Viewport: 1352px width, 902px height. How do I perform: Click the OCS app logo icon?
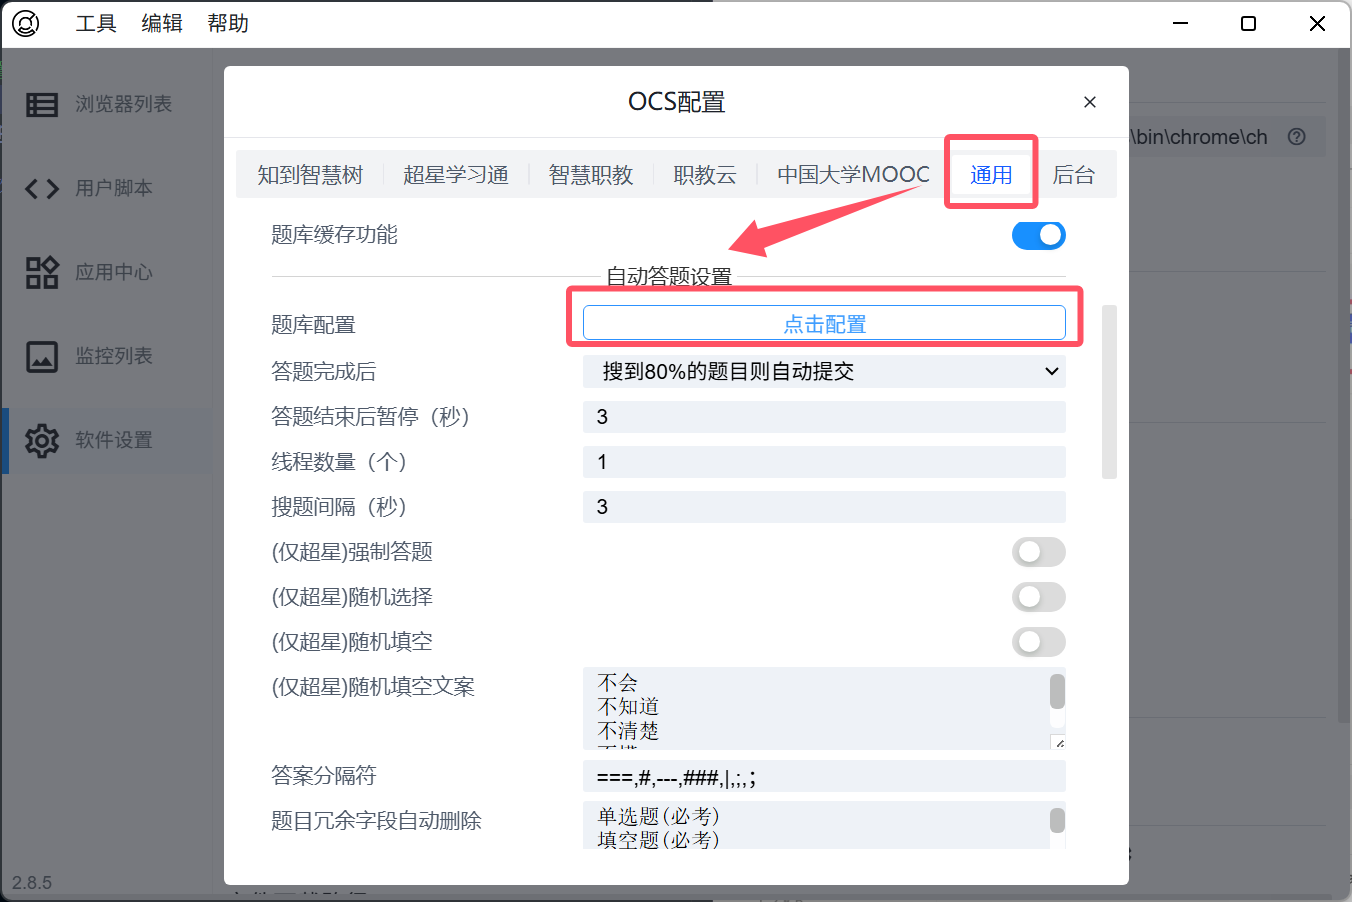[x=26, y=23]
